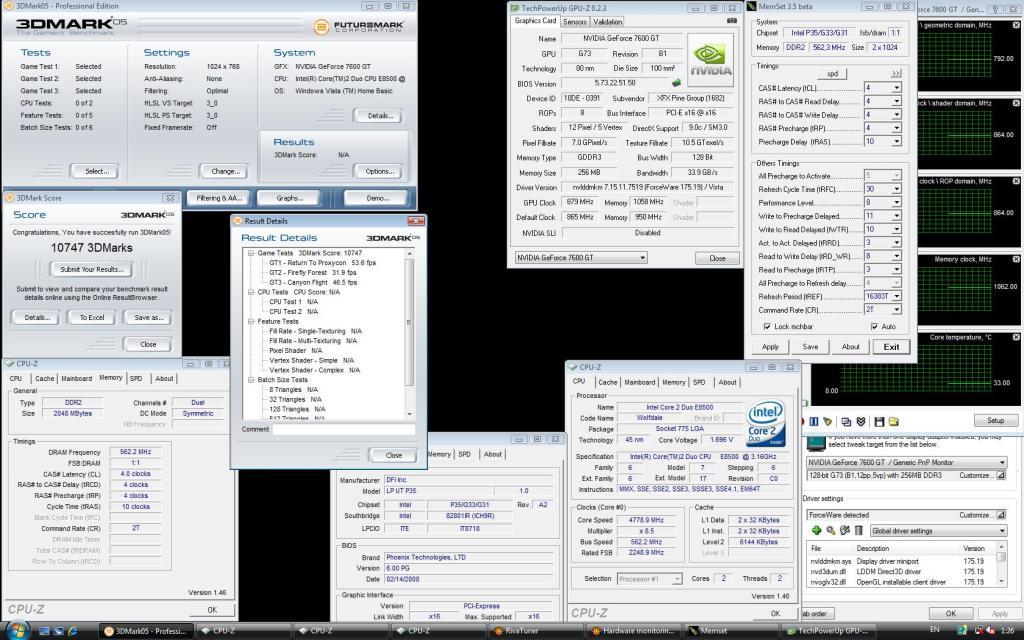Switch to the Sensors tab in GPU-Z
1024x640 pixels.
click(575, 22)
